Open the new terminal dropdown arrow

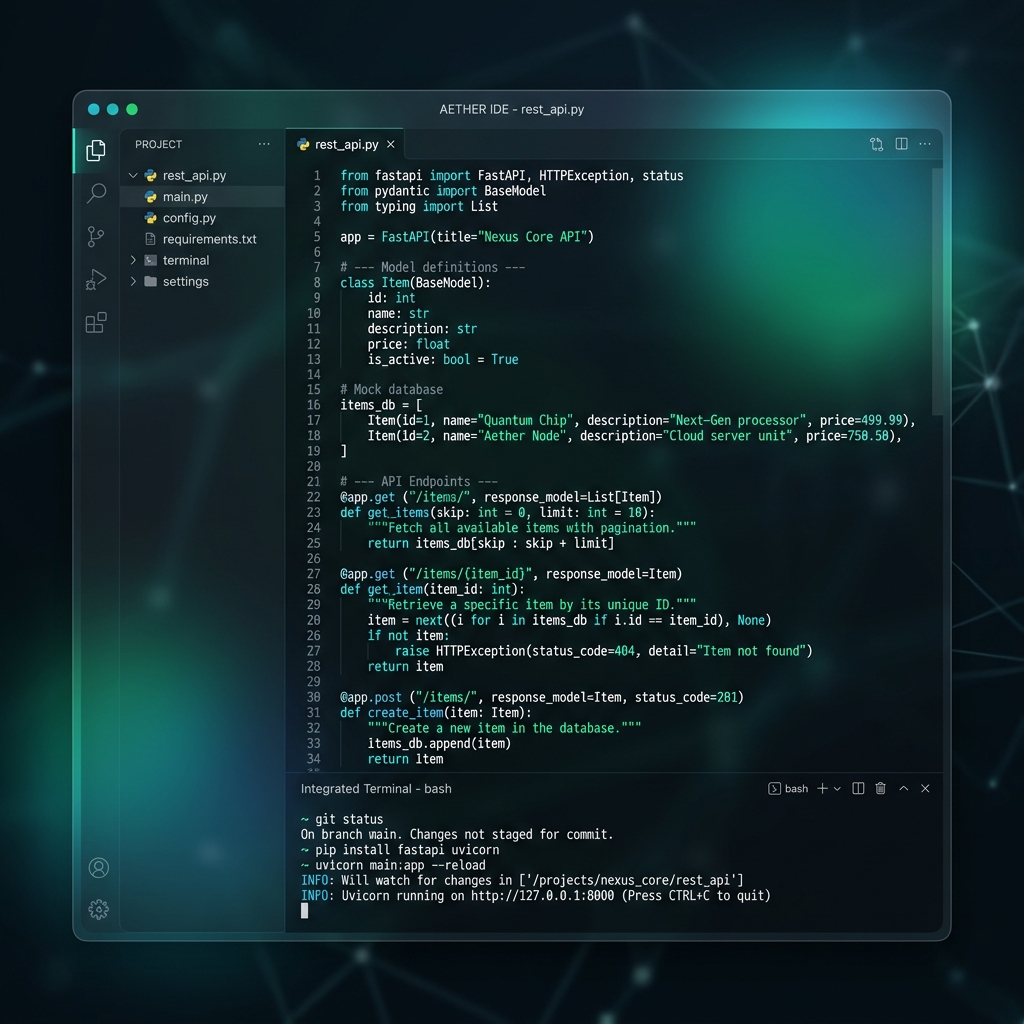tap(837, 789)
